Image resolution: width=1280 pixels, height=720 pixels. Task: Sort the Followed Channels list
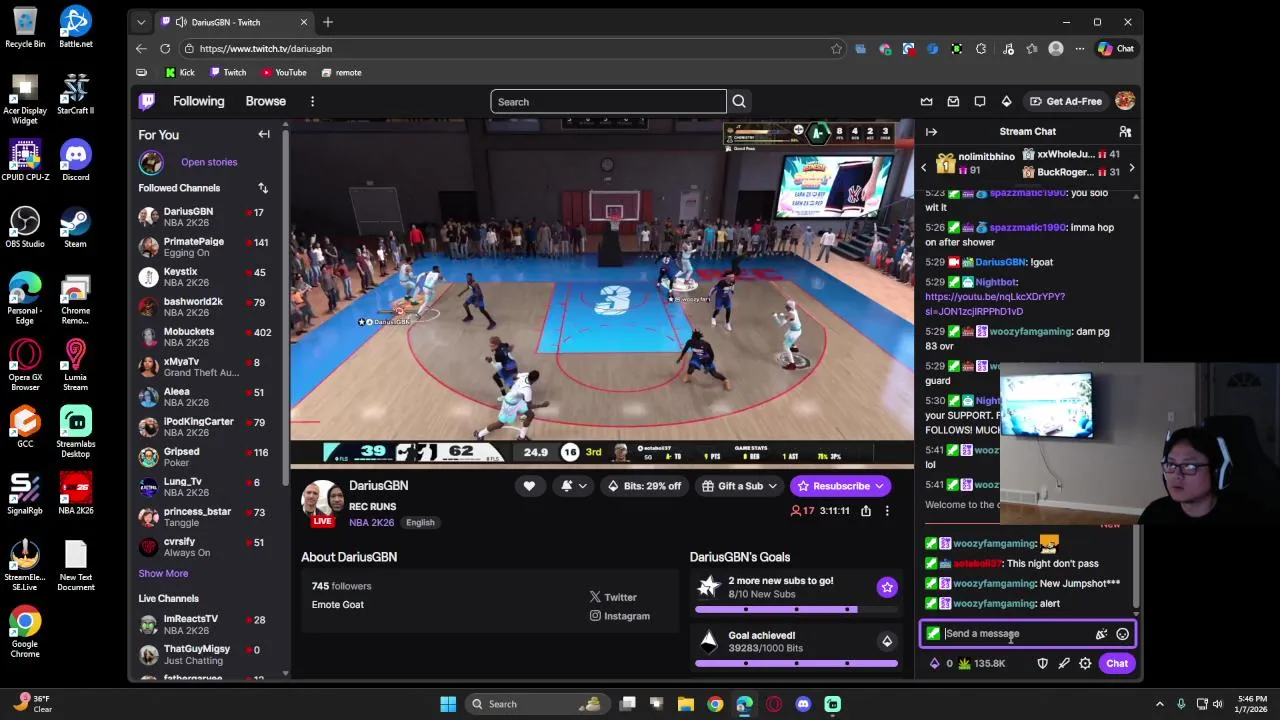point(263,188)
